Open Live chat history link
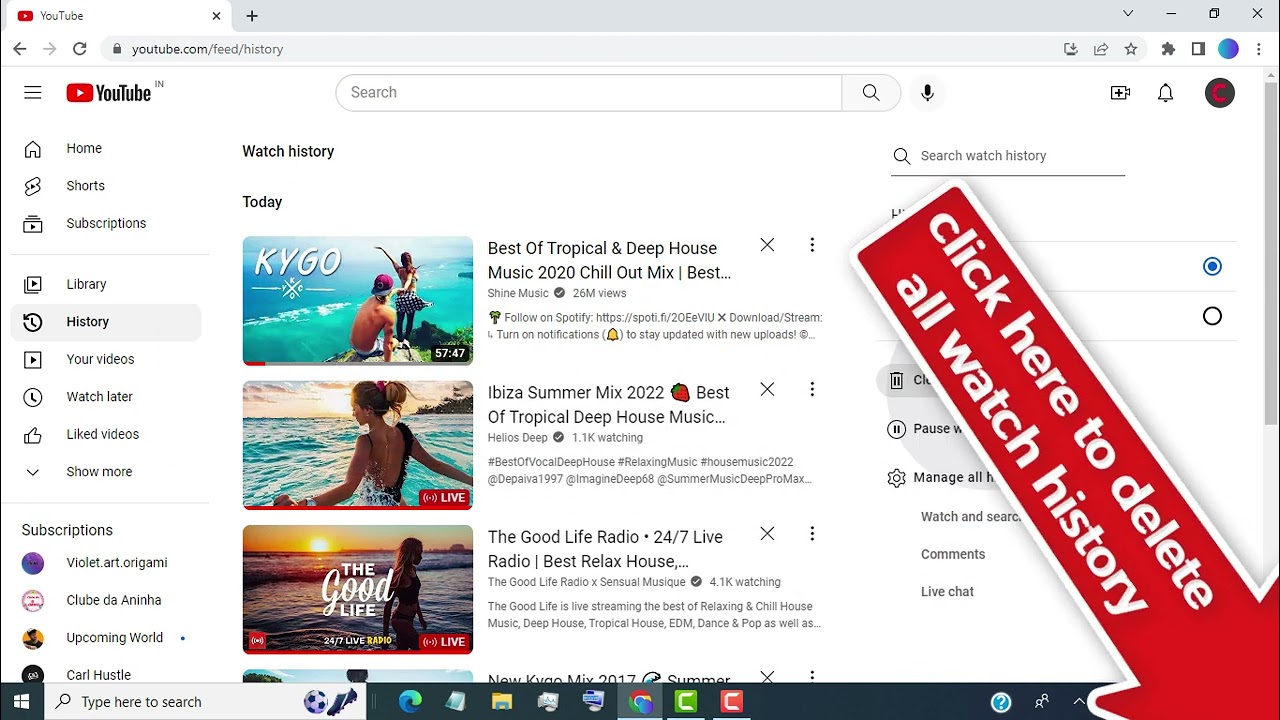 947,592
